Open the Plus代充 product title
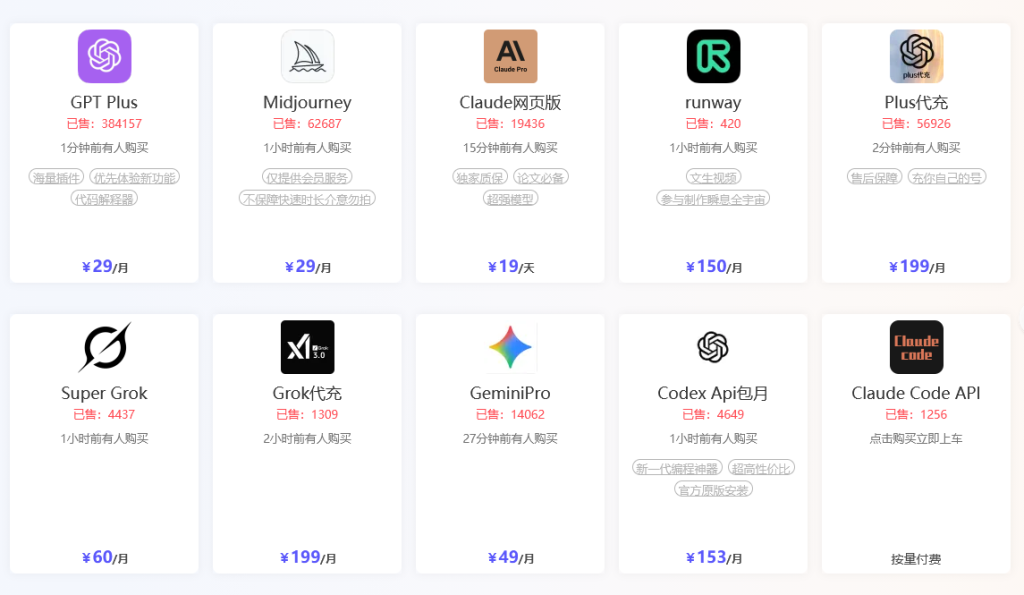Image resolution: width=1024 pixels, height=595 pixels. click(916, 103)
